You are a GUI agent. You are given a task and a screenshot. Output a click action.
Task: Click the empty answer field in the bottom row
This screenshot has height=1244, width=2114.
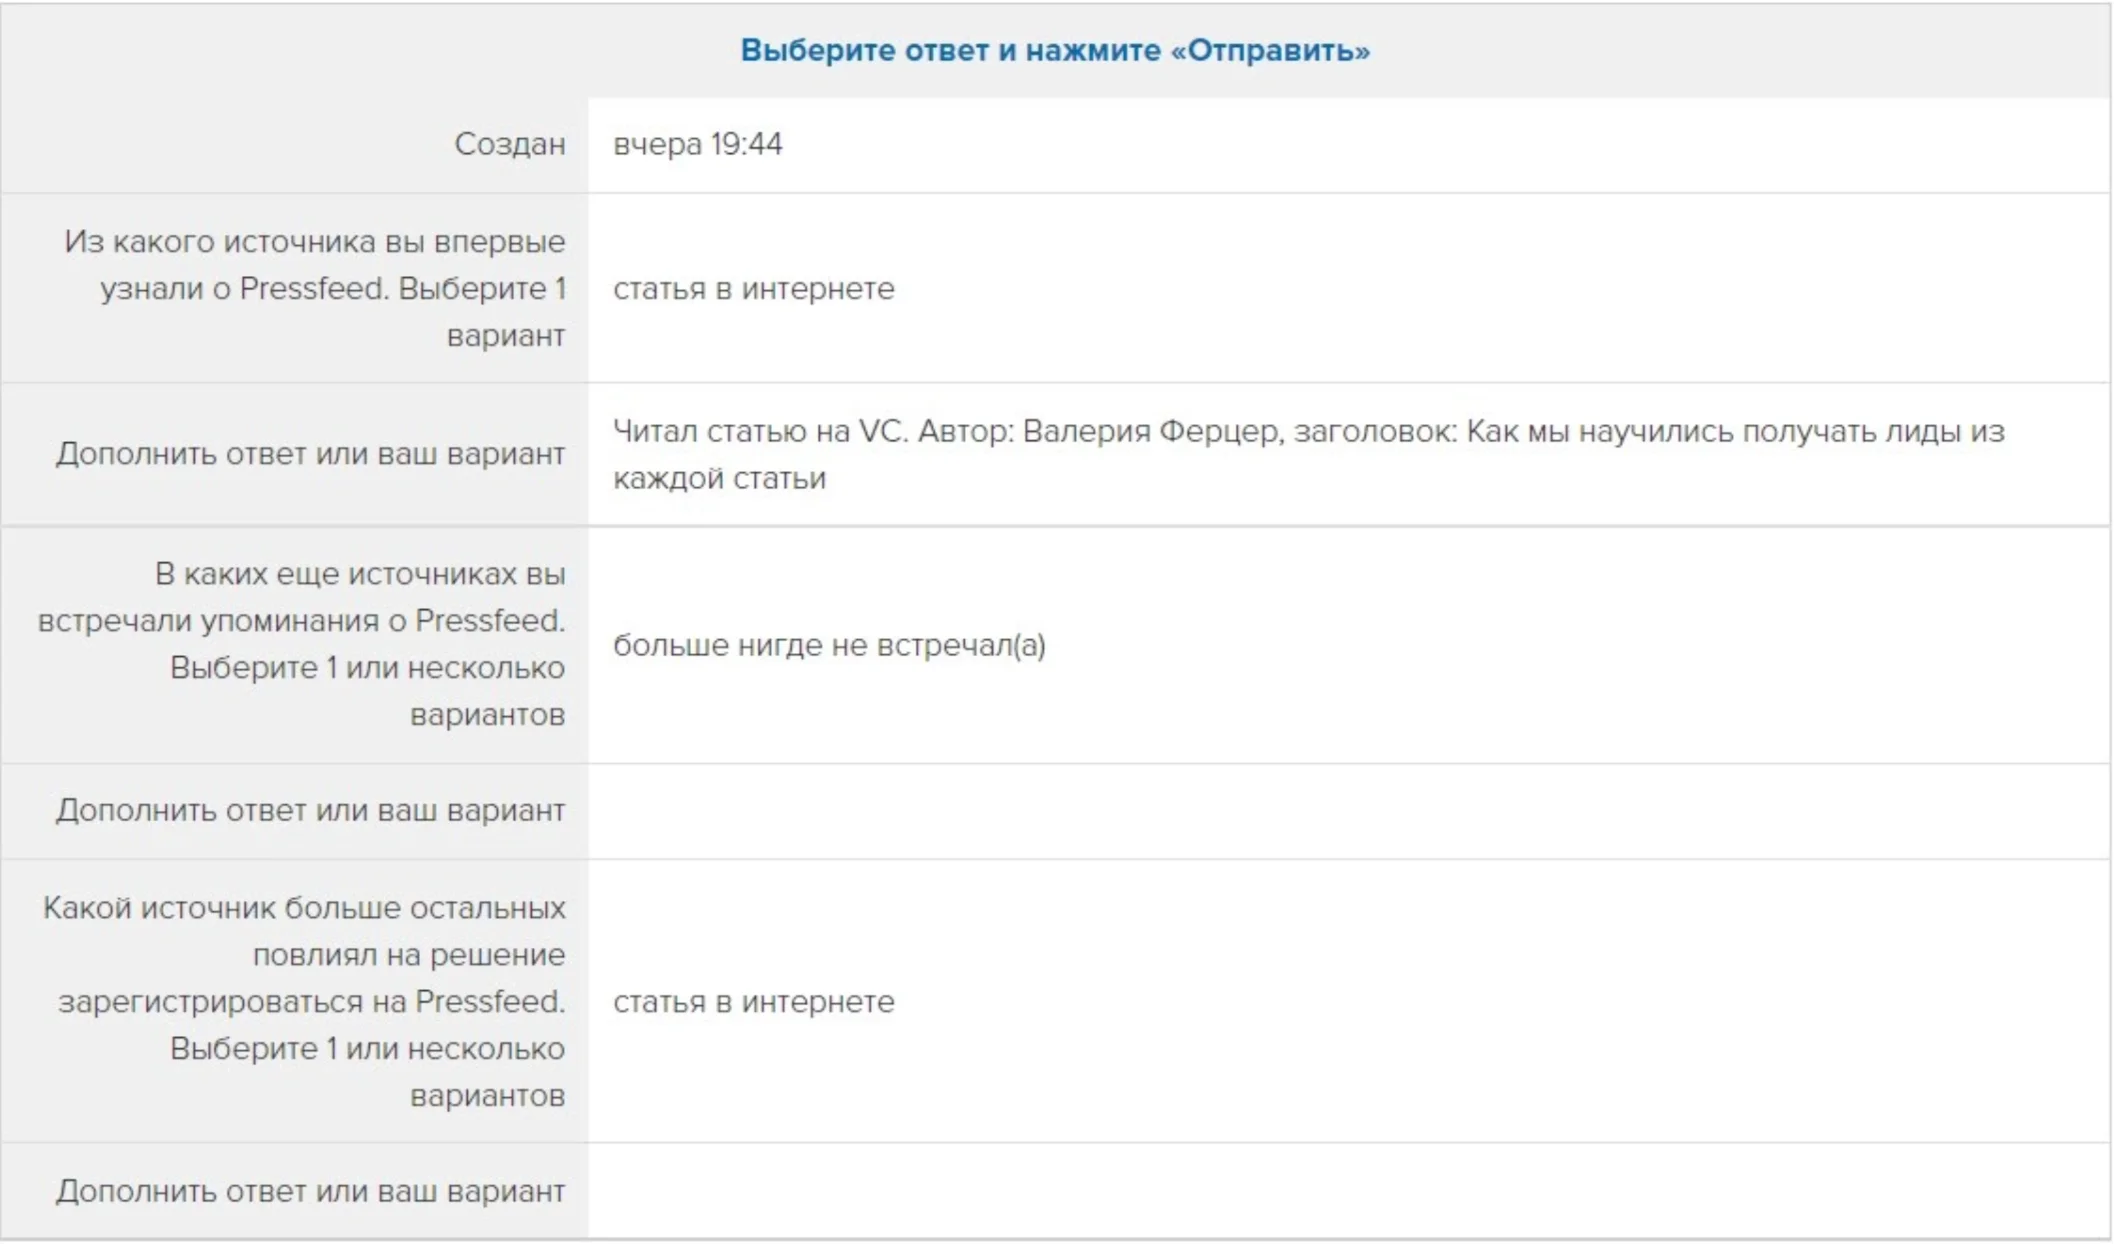[1348, 1192]
